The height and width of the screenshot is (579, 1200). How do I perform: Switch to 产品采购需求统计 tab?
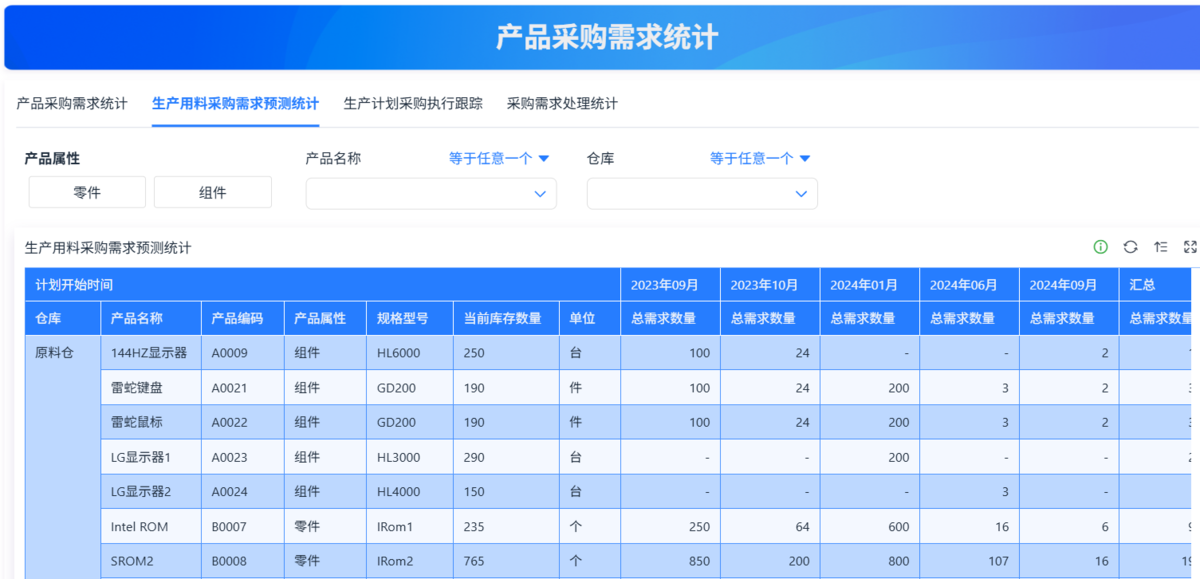(72, 103)
